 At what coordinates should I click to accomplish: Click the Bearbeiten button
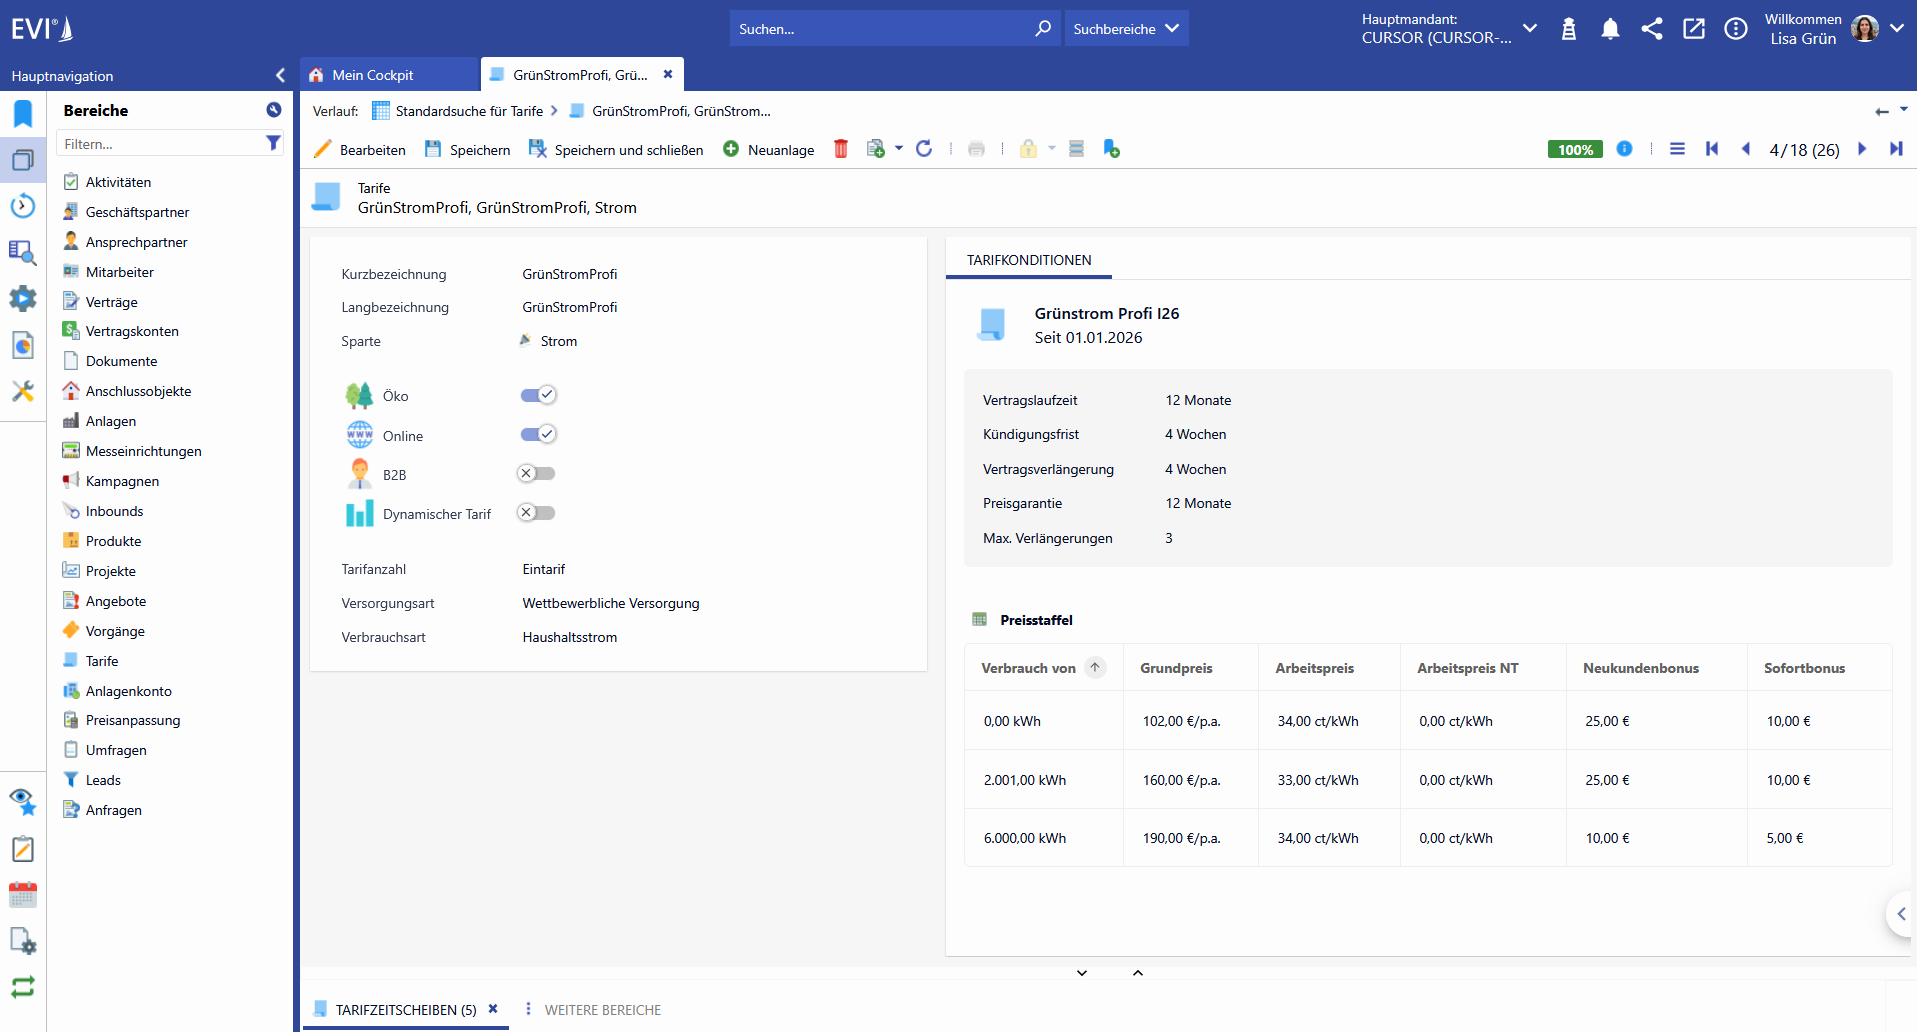360,149
